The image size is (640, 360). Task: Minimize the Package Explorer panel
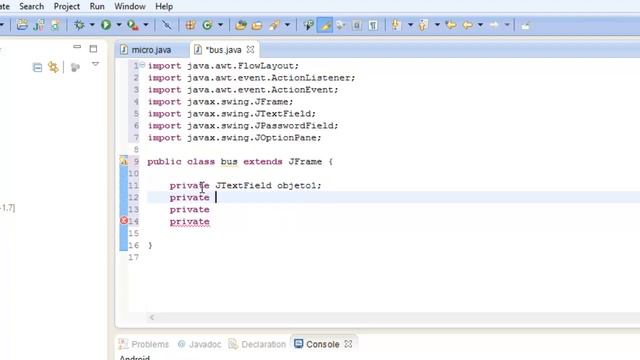(77, 47)
